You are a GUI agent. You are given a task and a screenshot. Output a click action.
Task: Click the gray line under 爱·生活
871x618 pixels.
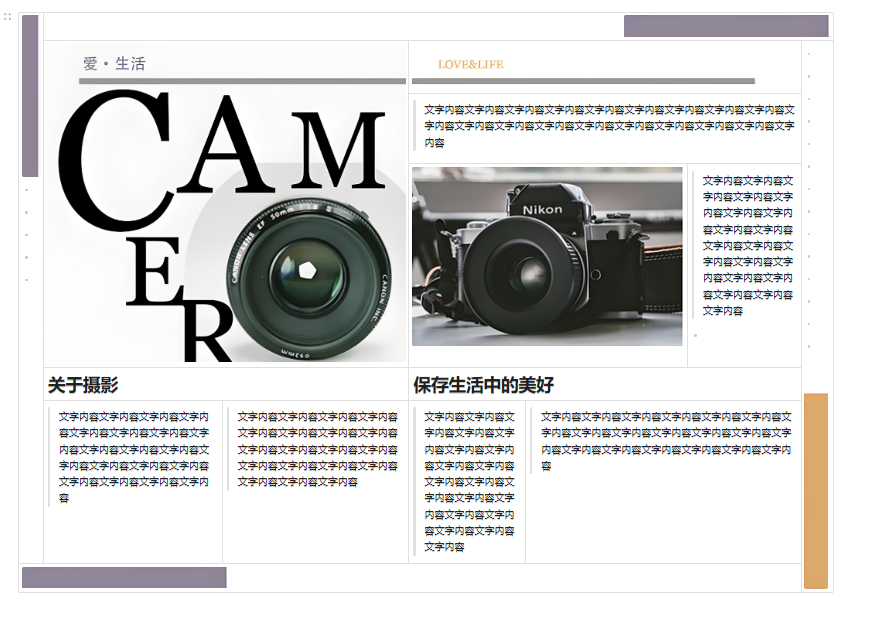click(242, 81)
